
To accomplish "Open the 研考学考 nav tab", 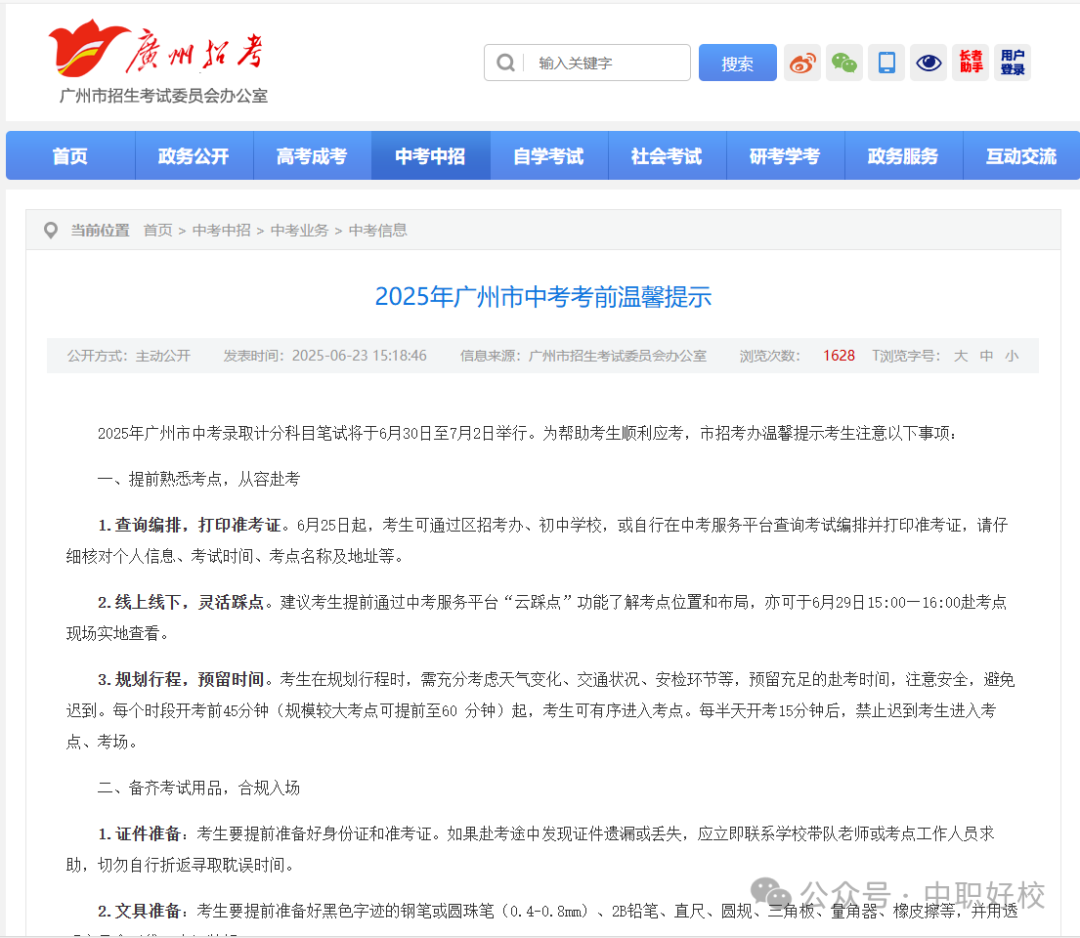I will (x=785, y=156).
